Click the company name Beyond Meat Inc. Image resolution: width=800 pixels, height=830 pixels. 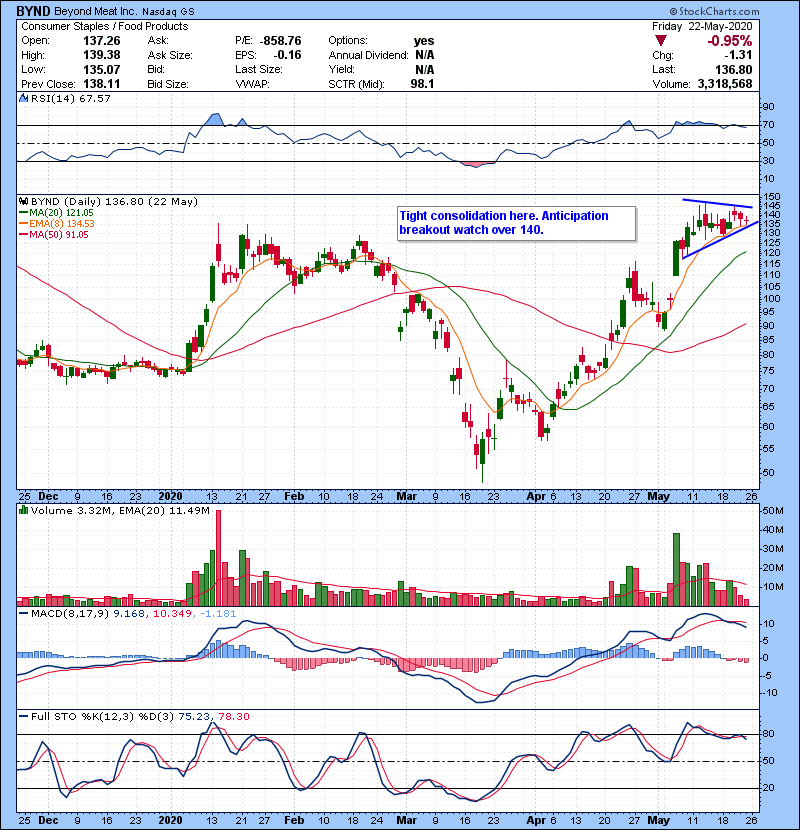(x=96, y=11)
